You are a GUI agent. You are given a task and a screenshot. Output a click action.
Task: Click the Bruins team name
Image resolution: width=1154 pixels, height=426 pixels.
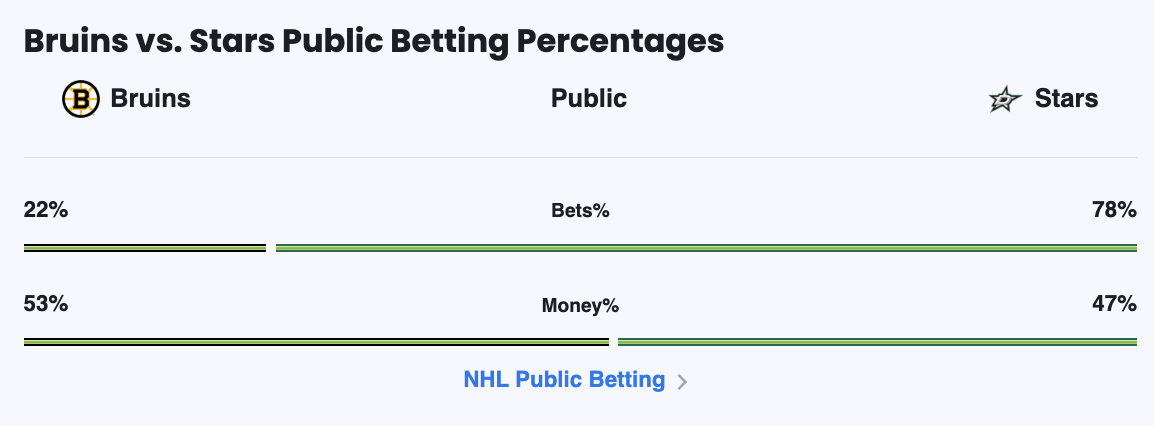[151, 98]
